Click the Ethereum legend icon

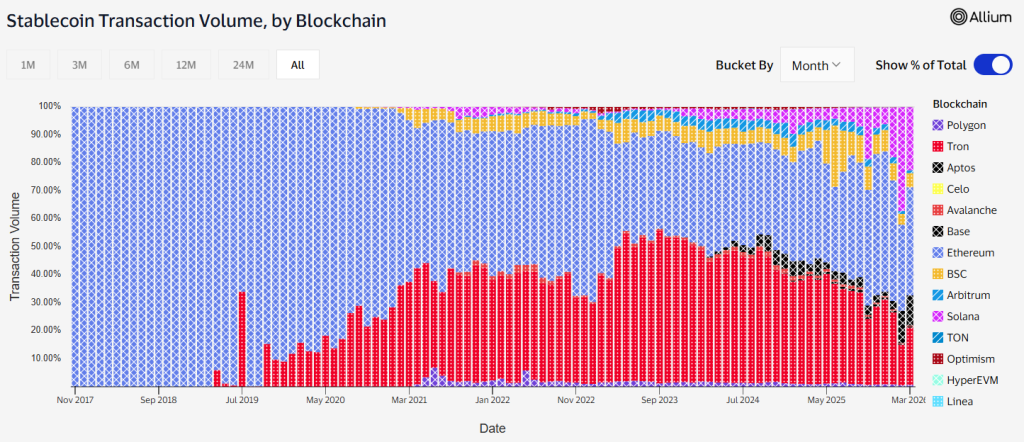(938, 253)
